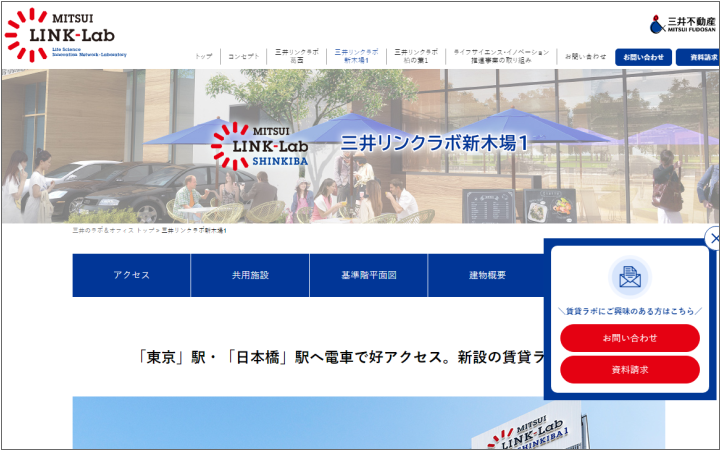Click the banner title 三井リンクラボ新木場1

tap(434, 143)
